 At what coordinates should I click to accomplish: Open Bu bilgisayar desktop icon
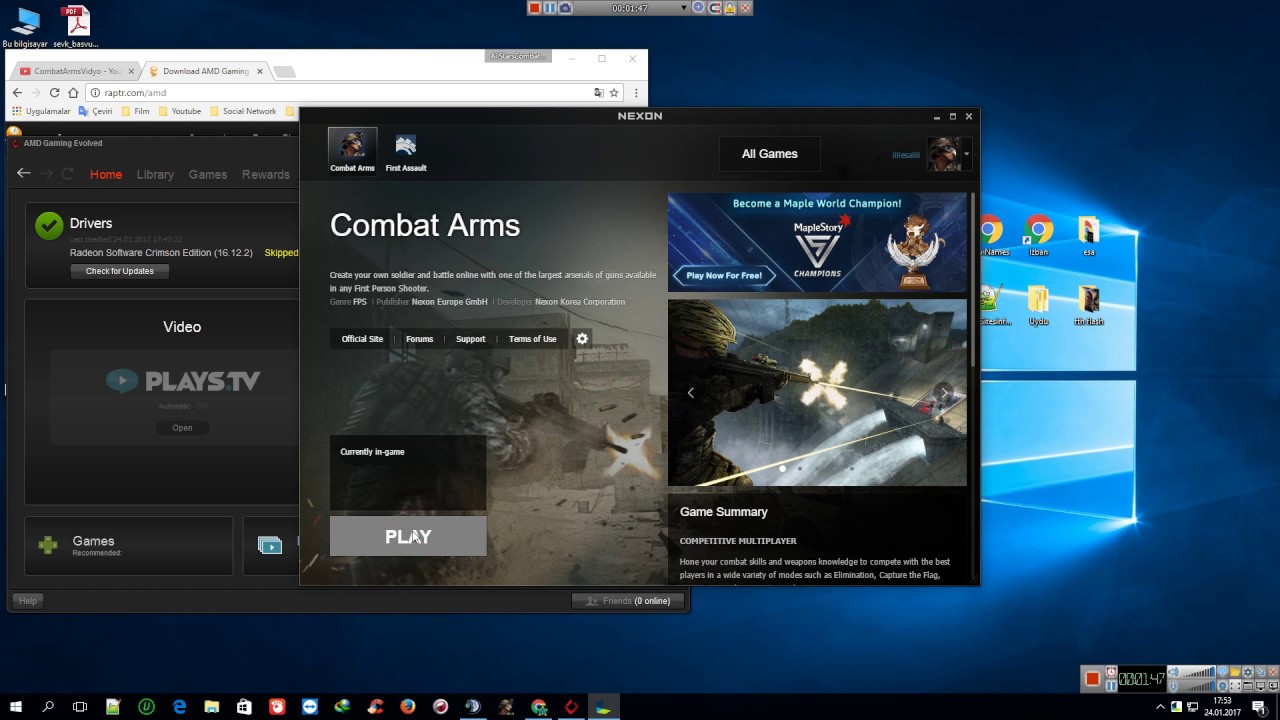(25, 28)
